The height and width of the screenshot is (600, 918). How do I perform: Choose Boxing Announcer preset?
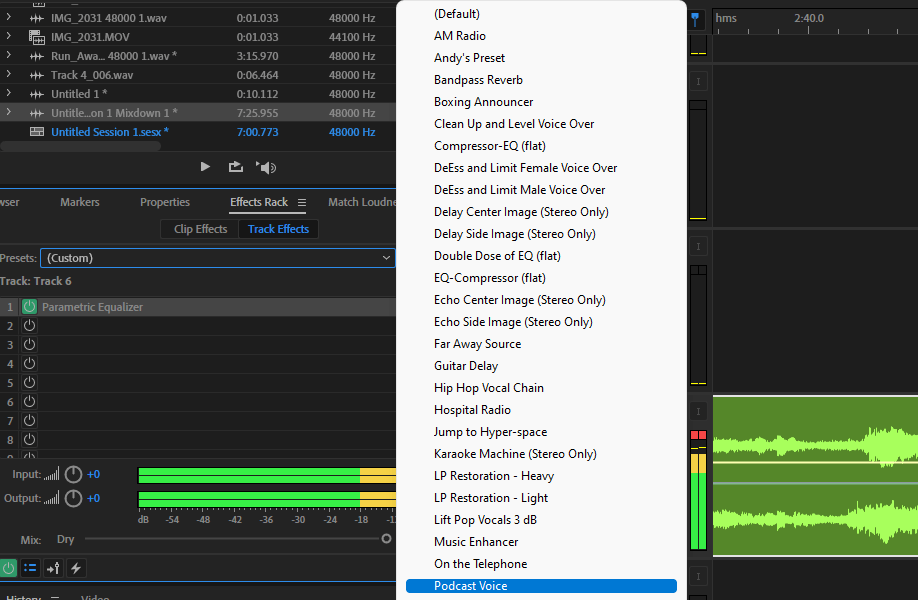coord(484,102)
